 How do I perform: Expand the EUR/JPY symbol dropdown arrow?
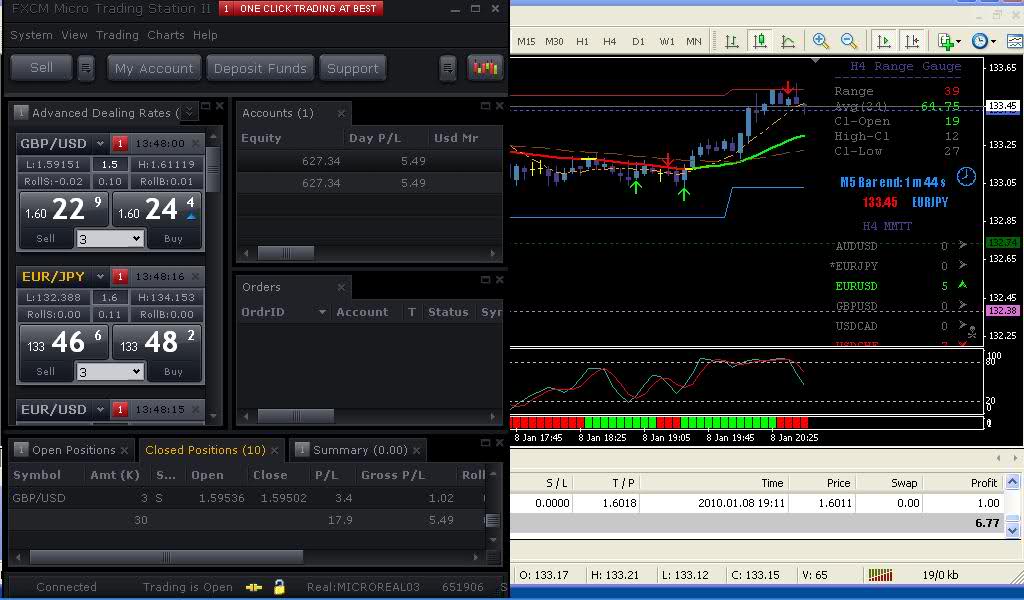click(104, 276)
